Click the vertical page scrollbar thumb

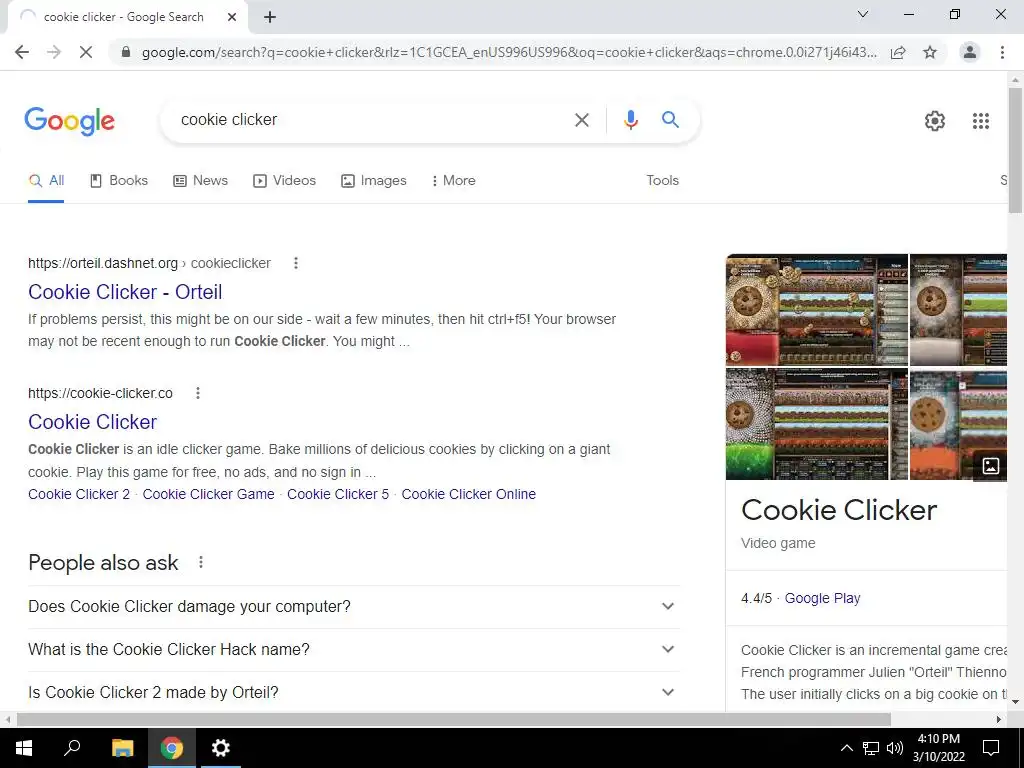click(1015, 150)
